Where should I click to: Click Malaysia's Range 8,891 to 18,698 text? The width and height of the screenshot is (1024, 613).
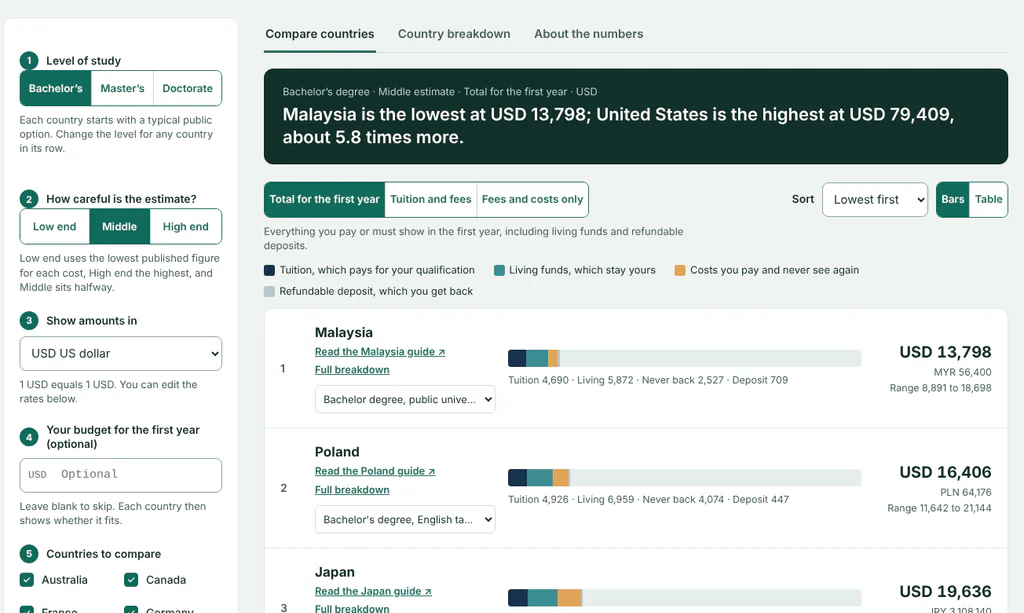click(940, 388)
